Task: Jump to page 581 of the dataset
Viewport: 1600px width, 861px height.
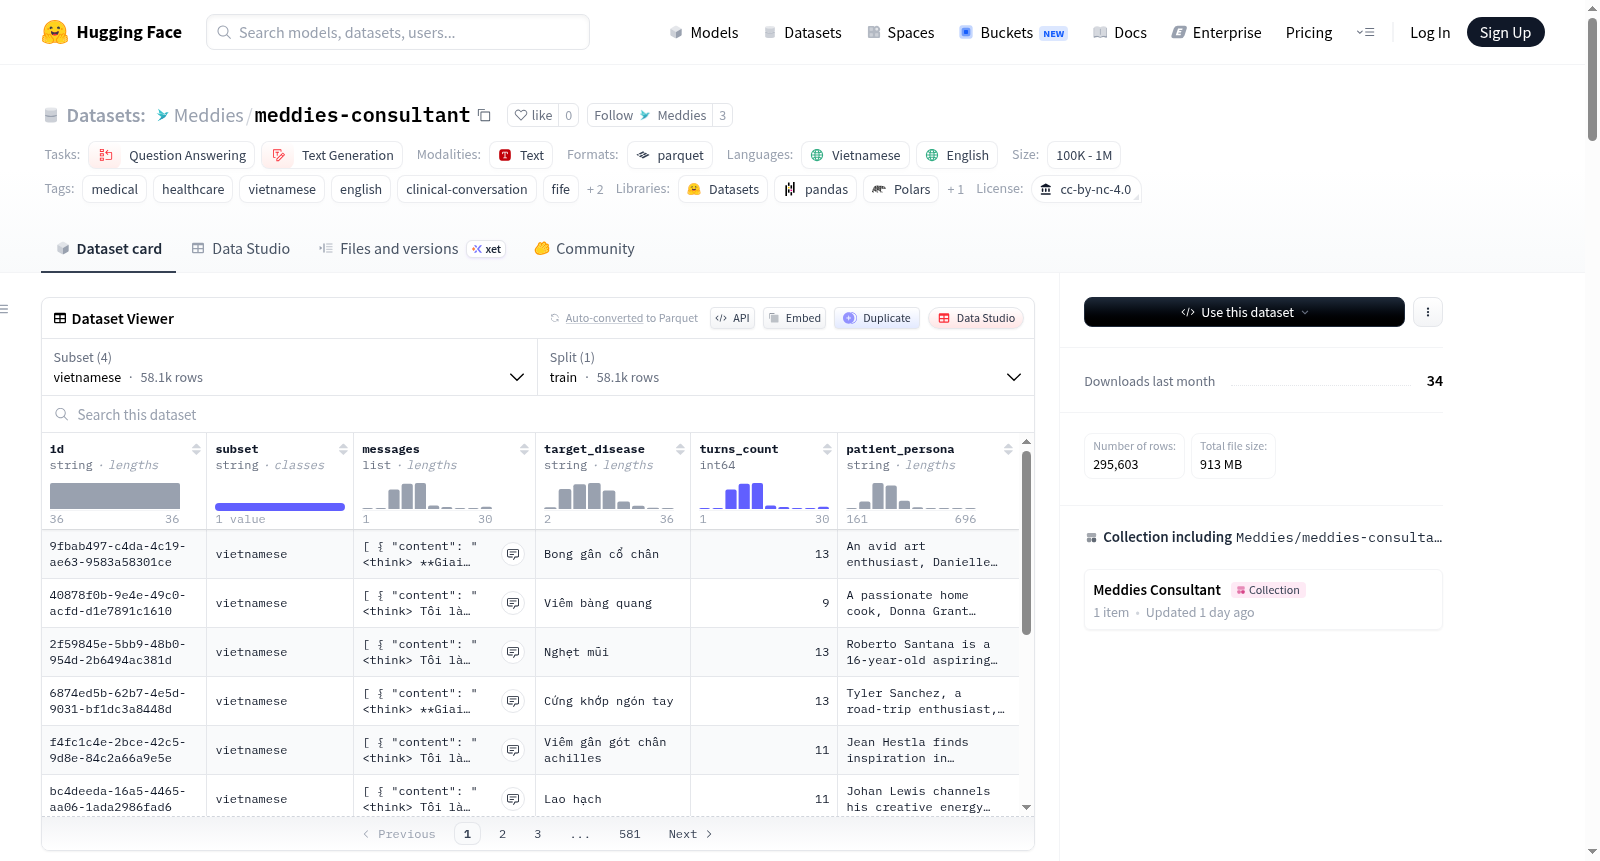Action: pos(629,834)
